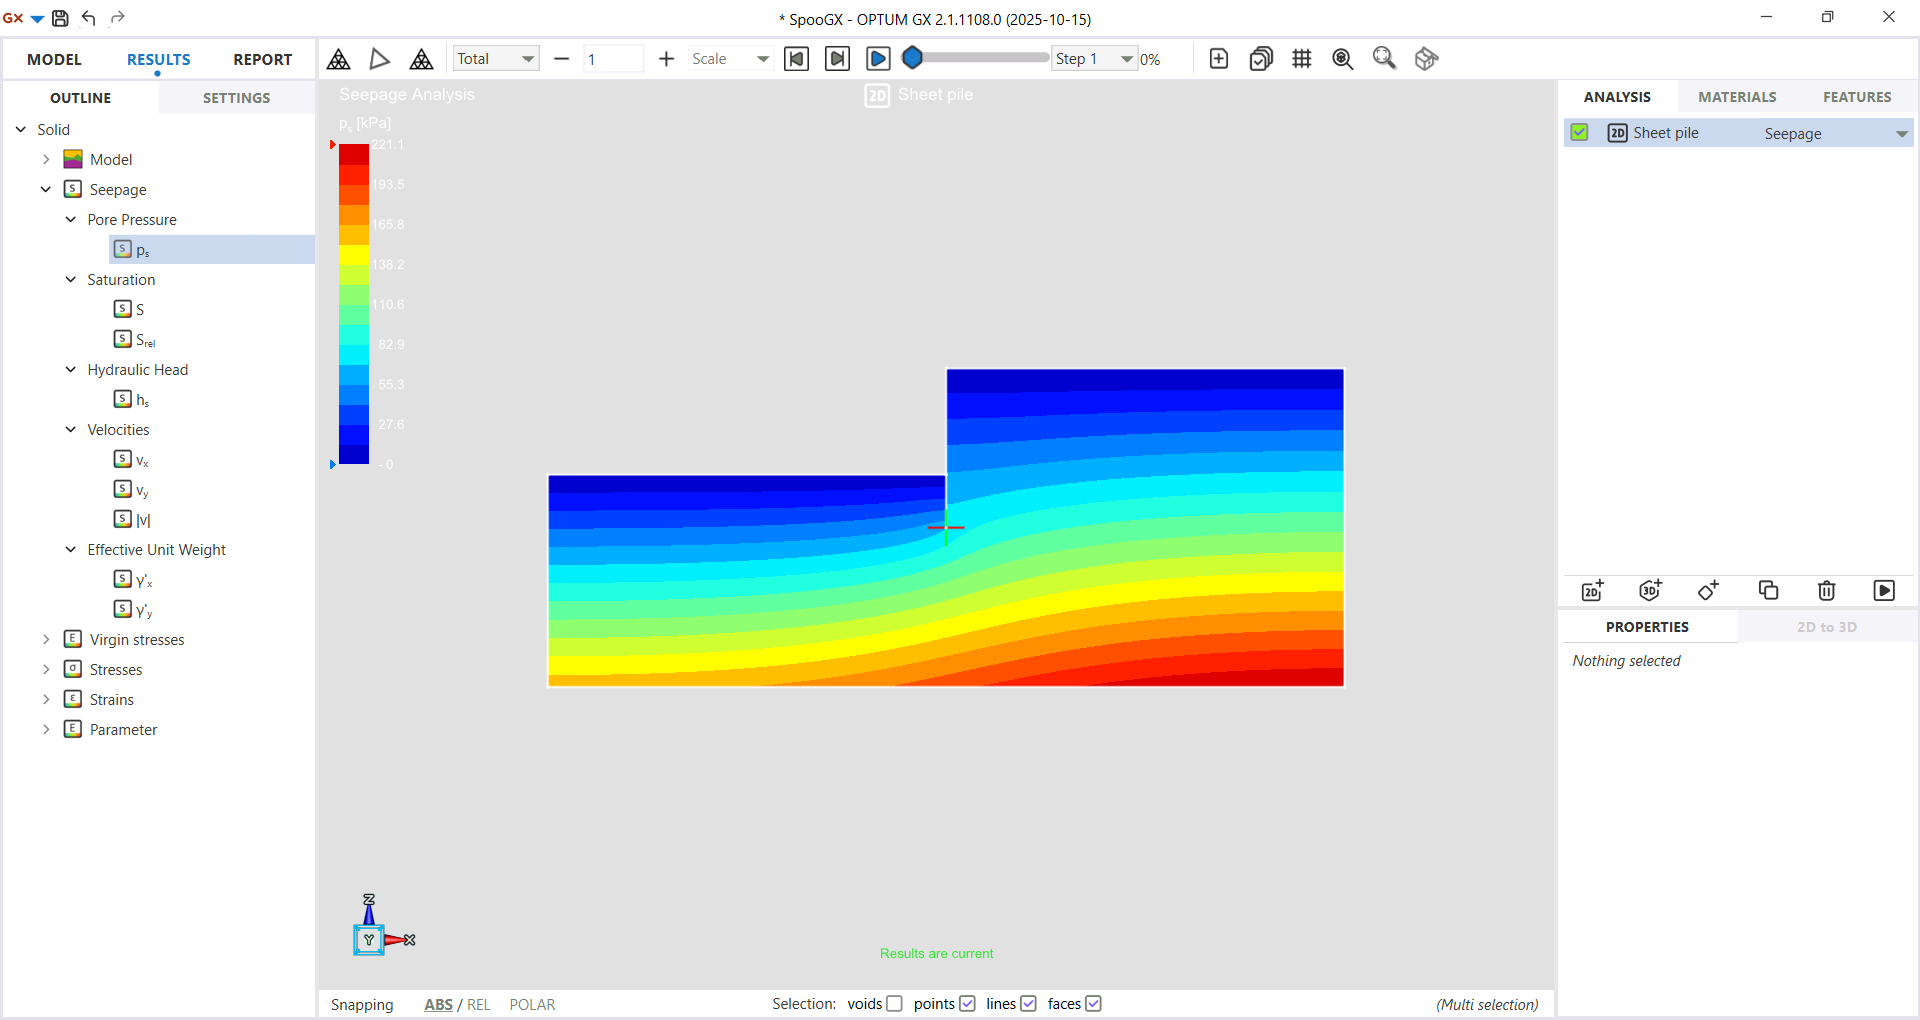This screenshot has width=1920, height=1020.
Task: Create a new 2D analysis
Action: [x=1591, y=590]
